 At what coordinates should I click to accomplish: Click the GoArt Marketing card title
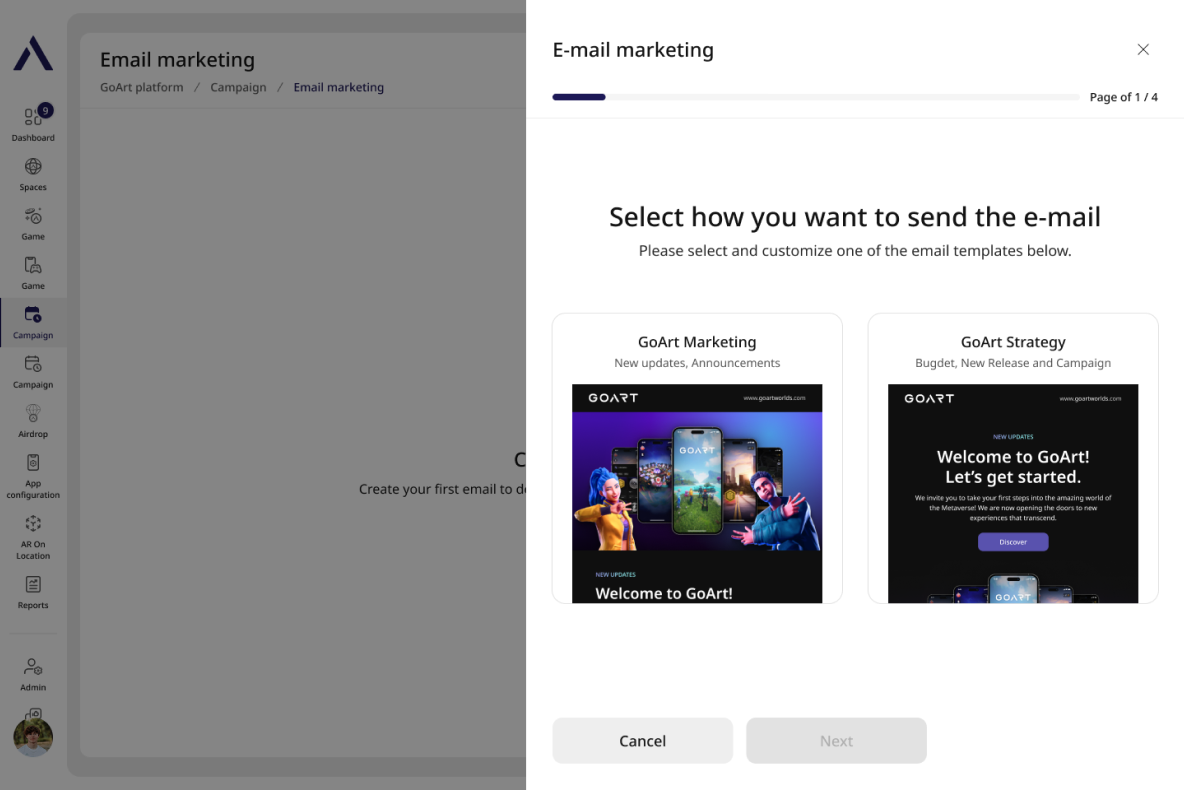click(697, 341)
